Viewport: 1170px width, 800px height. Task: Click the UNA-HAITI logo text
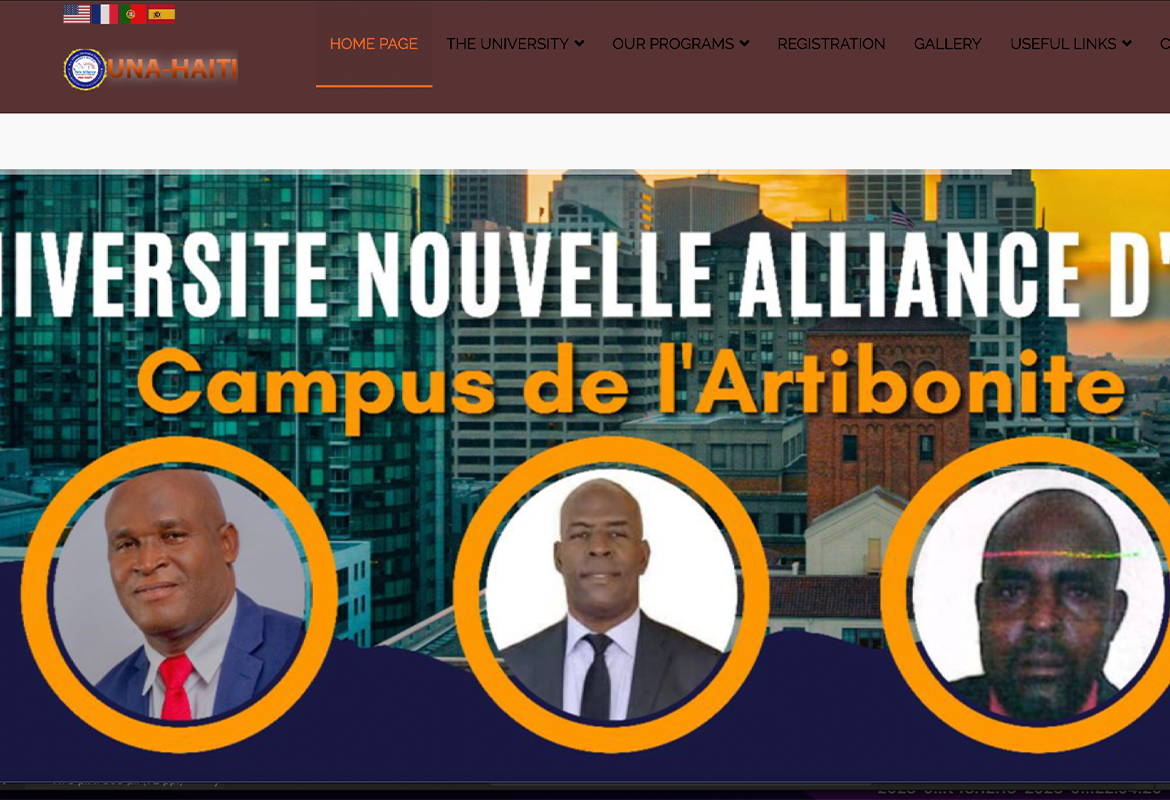[173, 69]
